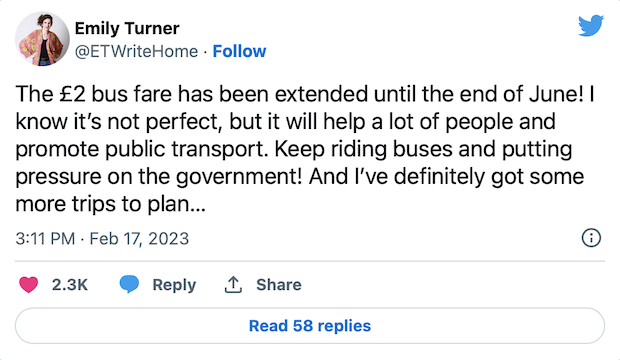The width and height of the screenshot is (620, 360).
Task: Click the 'promote public transport' sentence
Action: point(142,150)
